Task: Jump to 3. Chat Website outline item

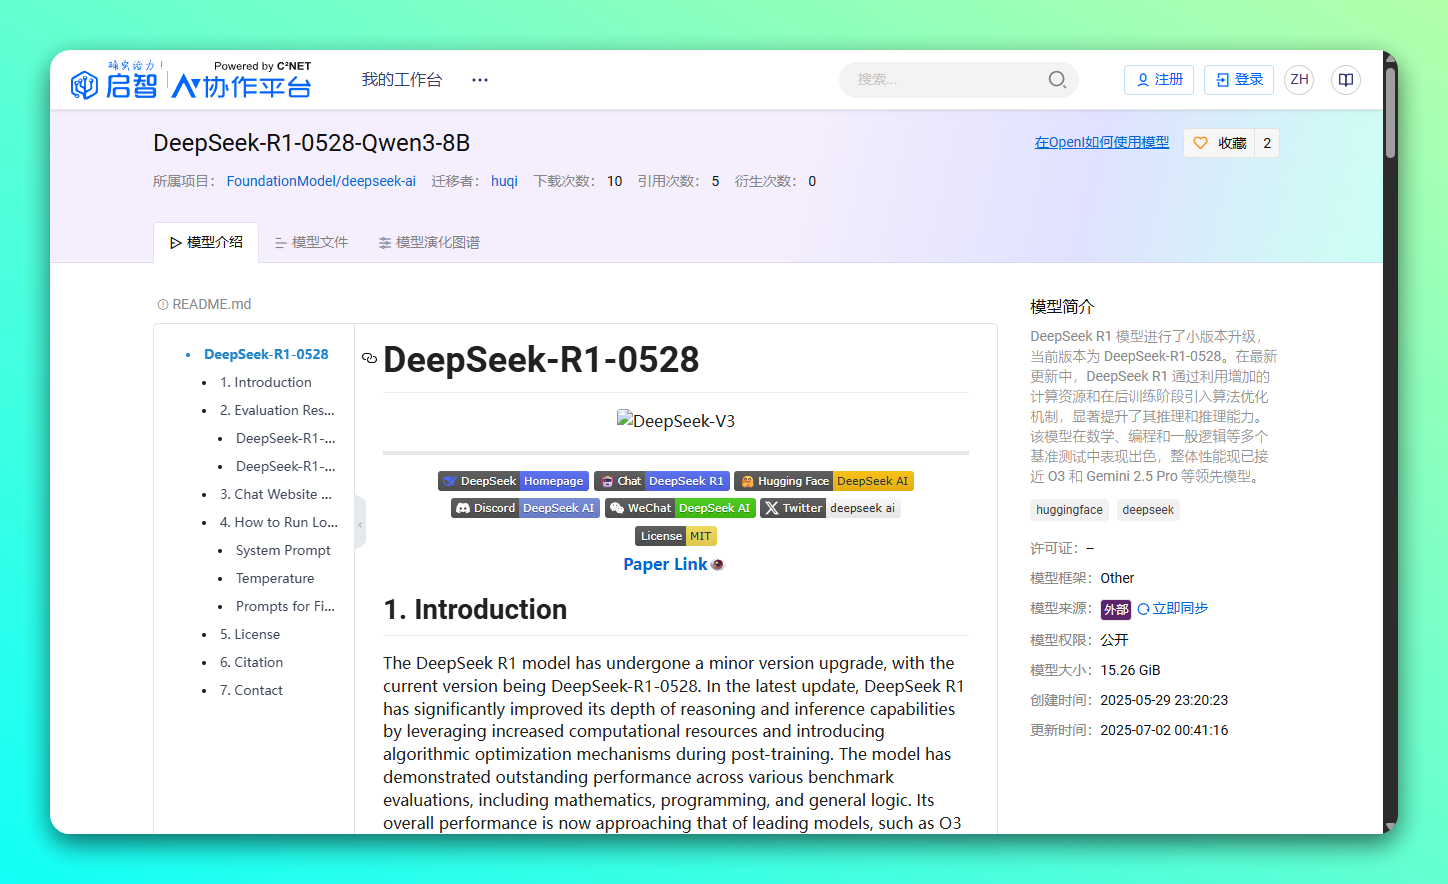Action: 276,494
